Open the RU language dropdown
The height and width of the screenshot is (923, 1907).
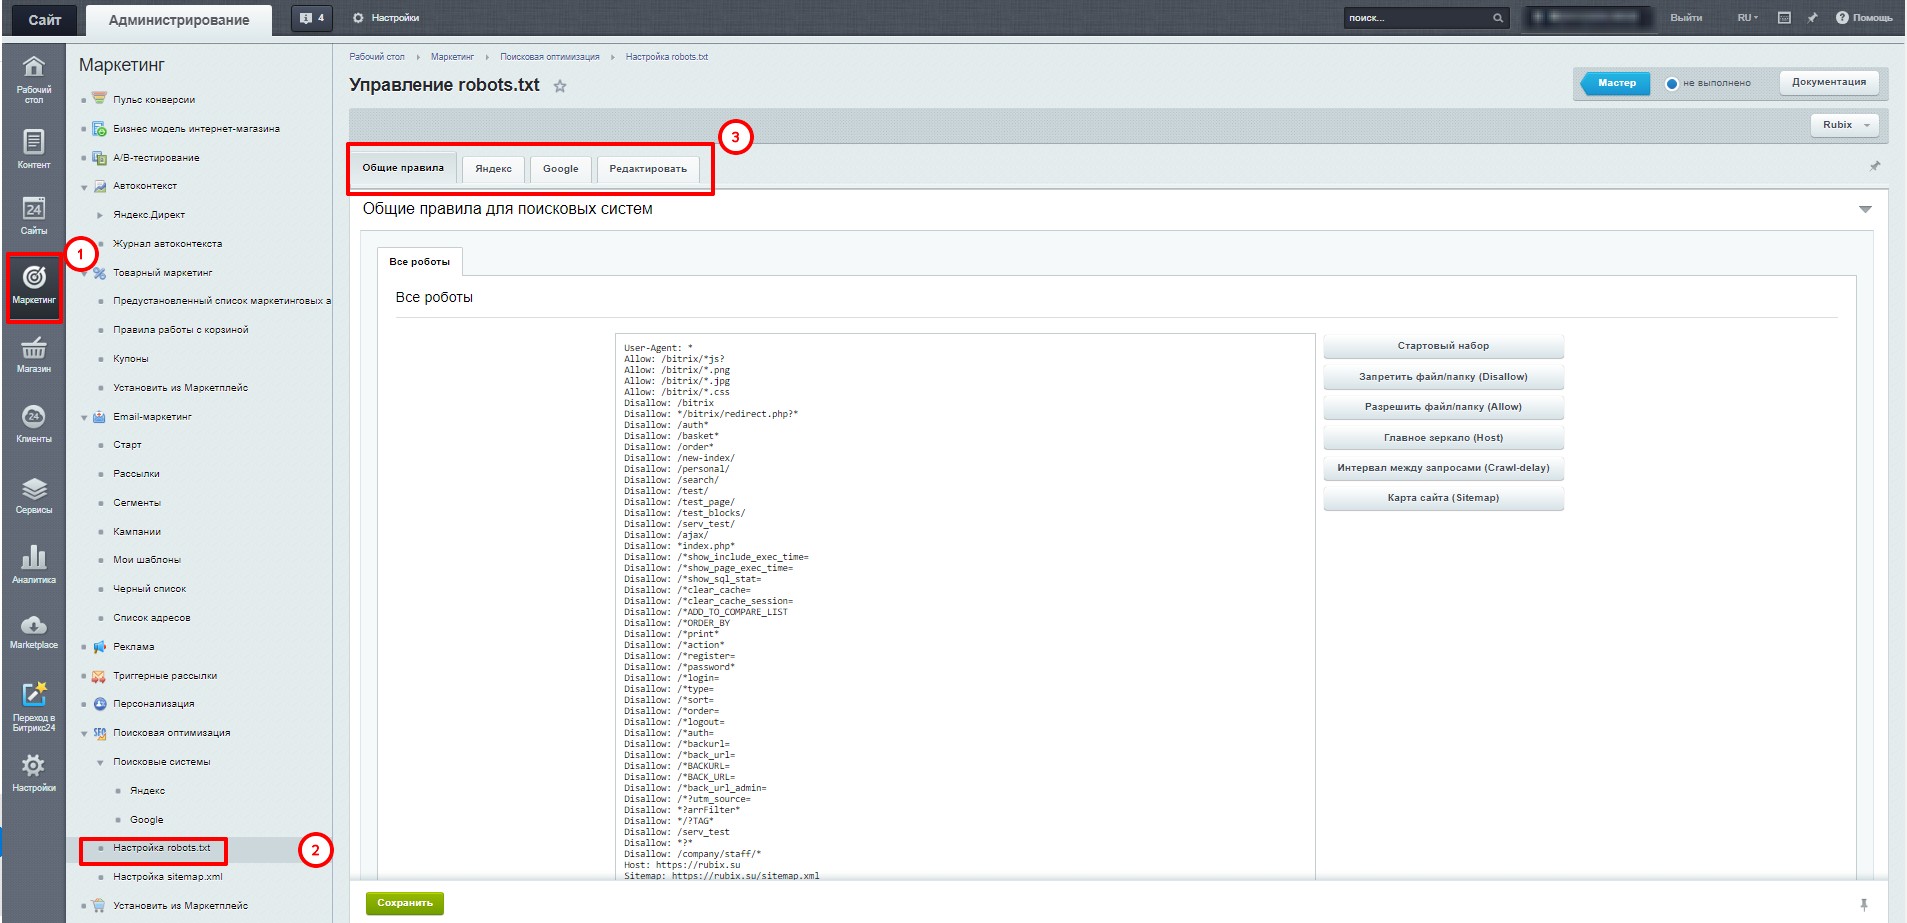pos(1747,18)
